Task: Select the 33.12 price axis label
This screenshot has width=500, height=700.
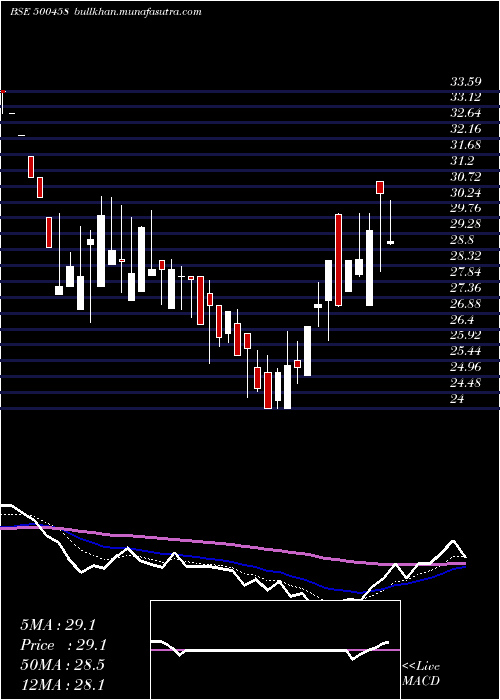Action: [466, 97]
